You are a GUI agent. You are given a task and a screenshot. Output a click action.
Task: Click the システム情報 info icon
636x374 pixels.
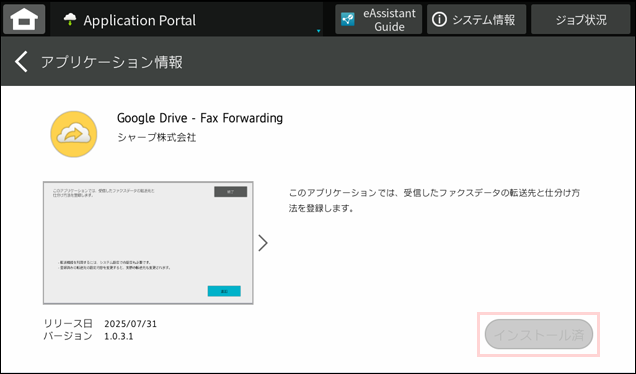pyautogui.click(x=439, y=19)
